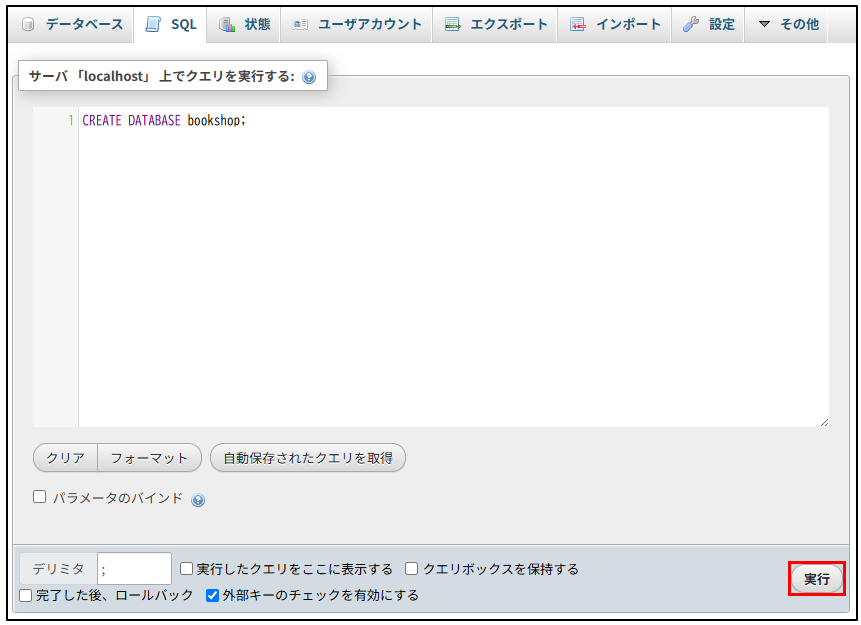This screenshot has width=861, height=625.
Task: Click the SQL tab document icon
Action: tap(153, 25)
